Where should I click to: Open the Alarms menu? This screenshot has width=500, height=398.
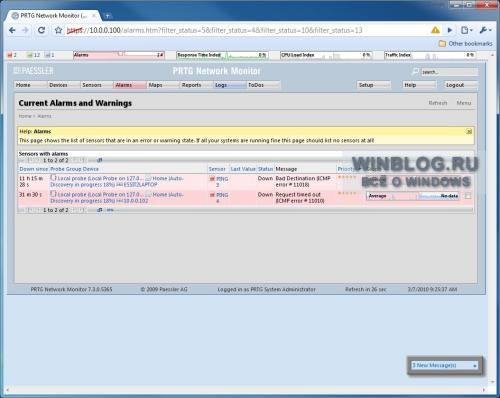pyautogui.click(x=130, y=85)
